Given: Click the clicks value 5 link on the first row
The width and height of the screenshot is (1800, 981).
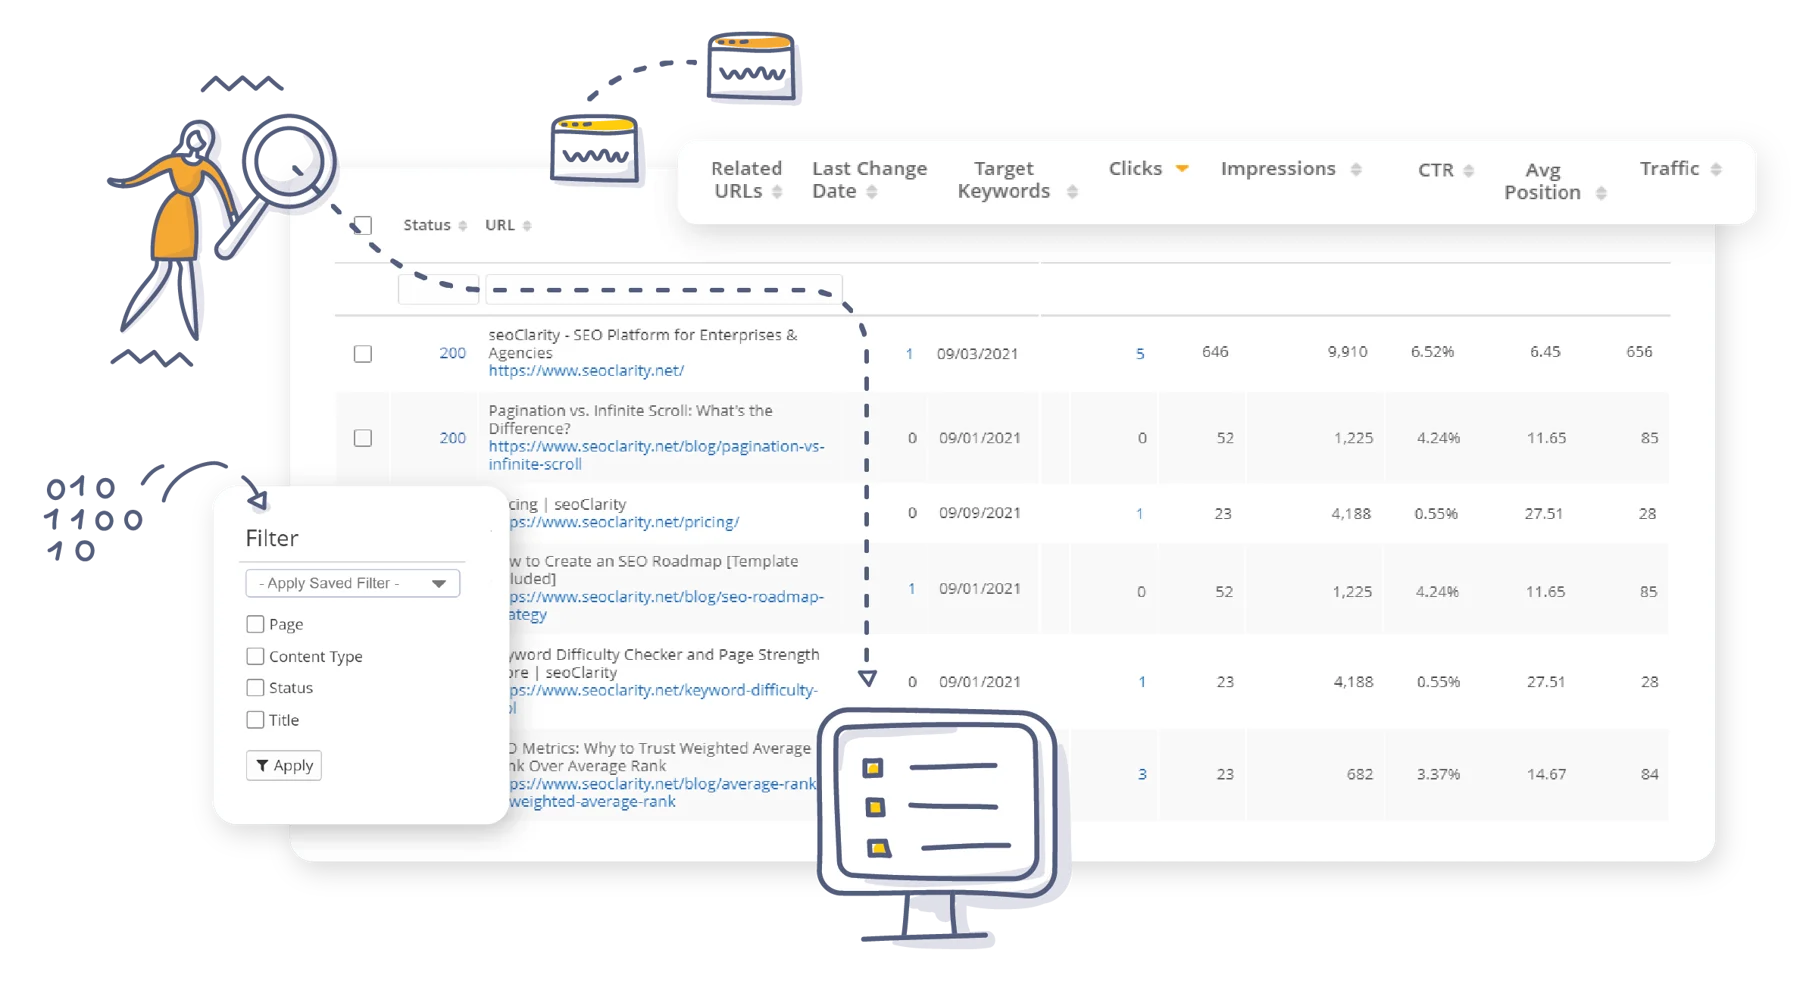Looking at the screenshot, I should point(1141,353).
